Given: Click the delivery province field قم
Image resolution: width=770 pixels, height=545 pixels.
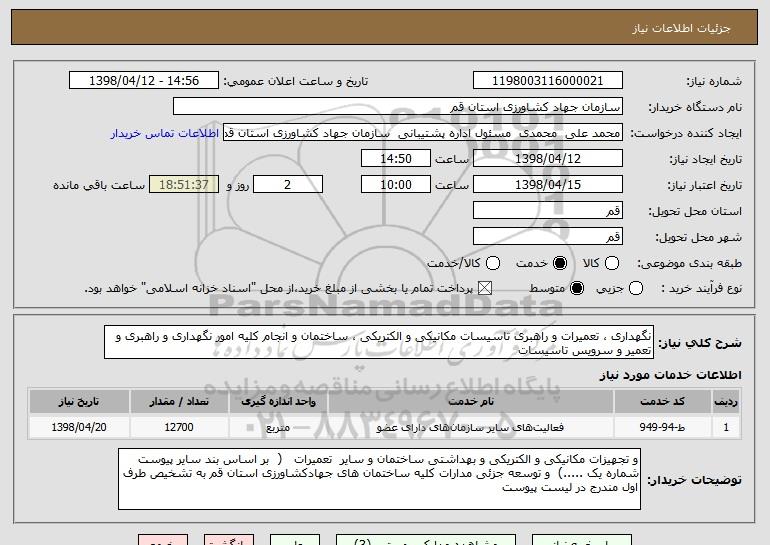Looking at the screenshot, I should pos(548,211).
